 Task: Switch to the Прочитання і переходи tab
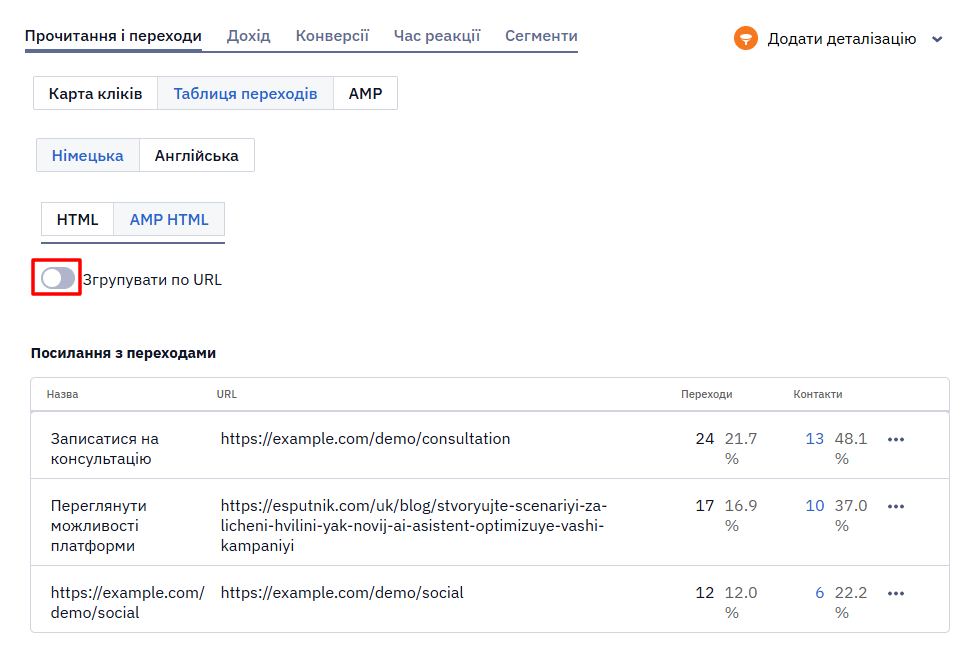point(113,36)
